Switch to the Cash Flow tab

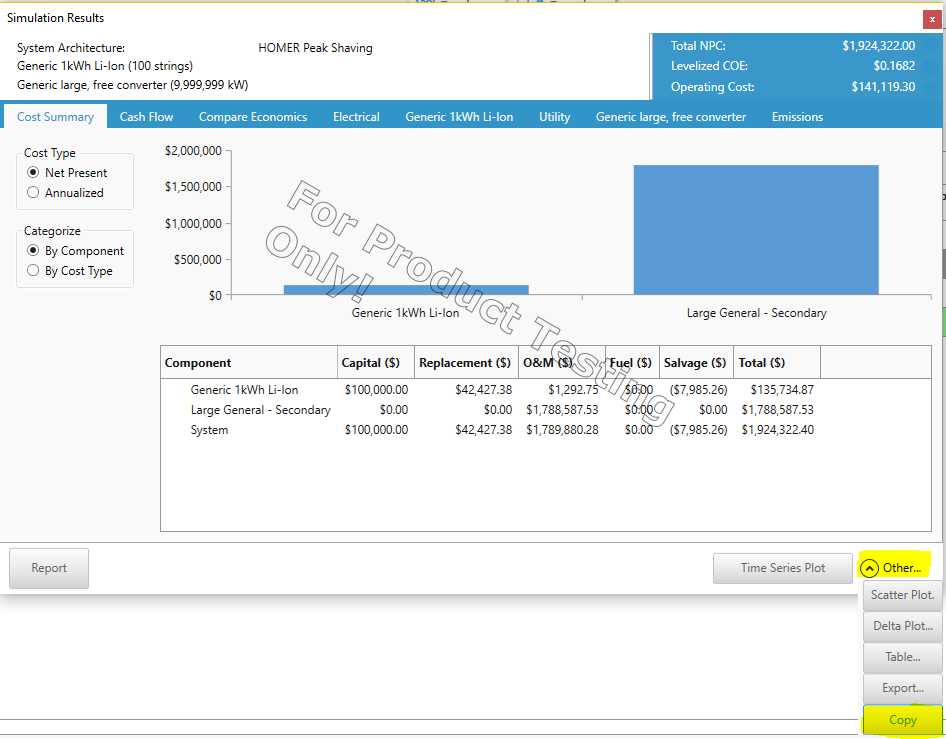point(146,117)
